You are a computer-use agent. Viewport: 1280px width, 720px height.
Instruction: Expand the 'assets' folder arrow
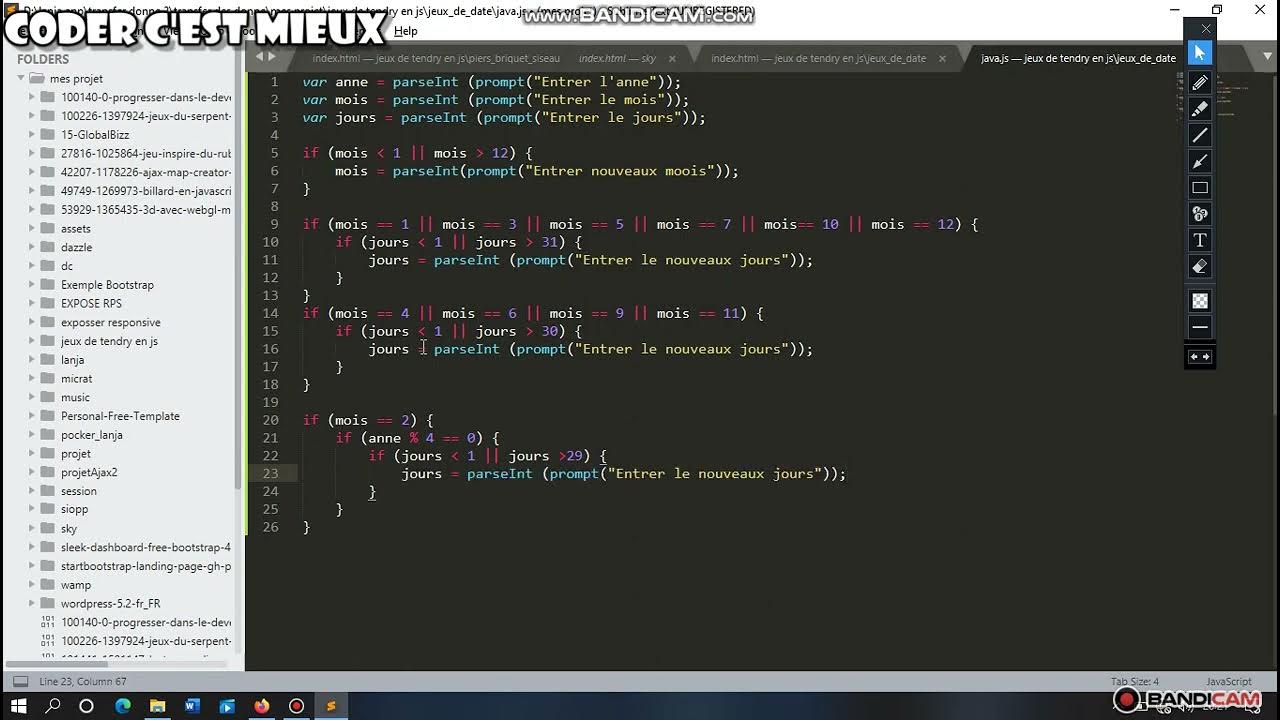[31, 228]
